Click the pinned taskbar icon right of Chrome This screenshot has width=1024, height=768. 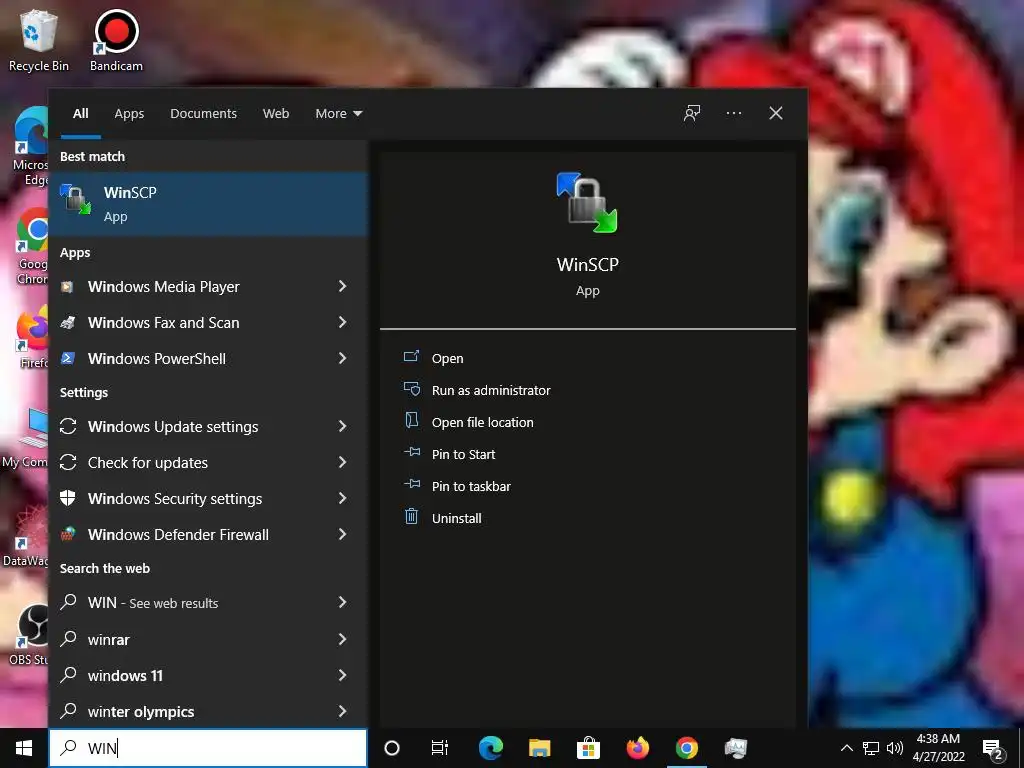tap(735, 748)
